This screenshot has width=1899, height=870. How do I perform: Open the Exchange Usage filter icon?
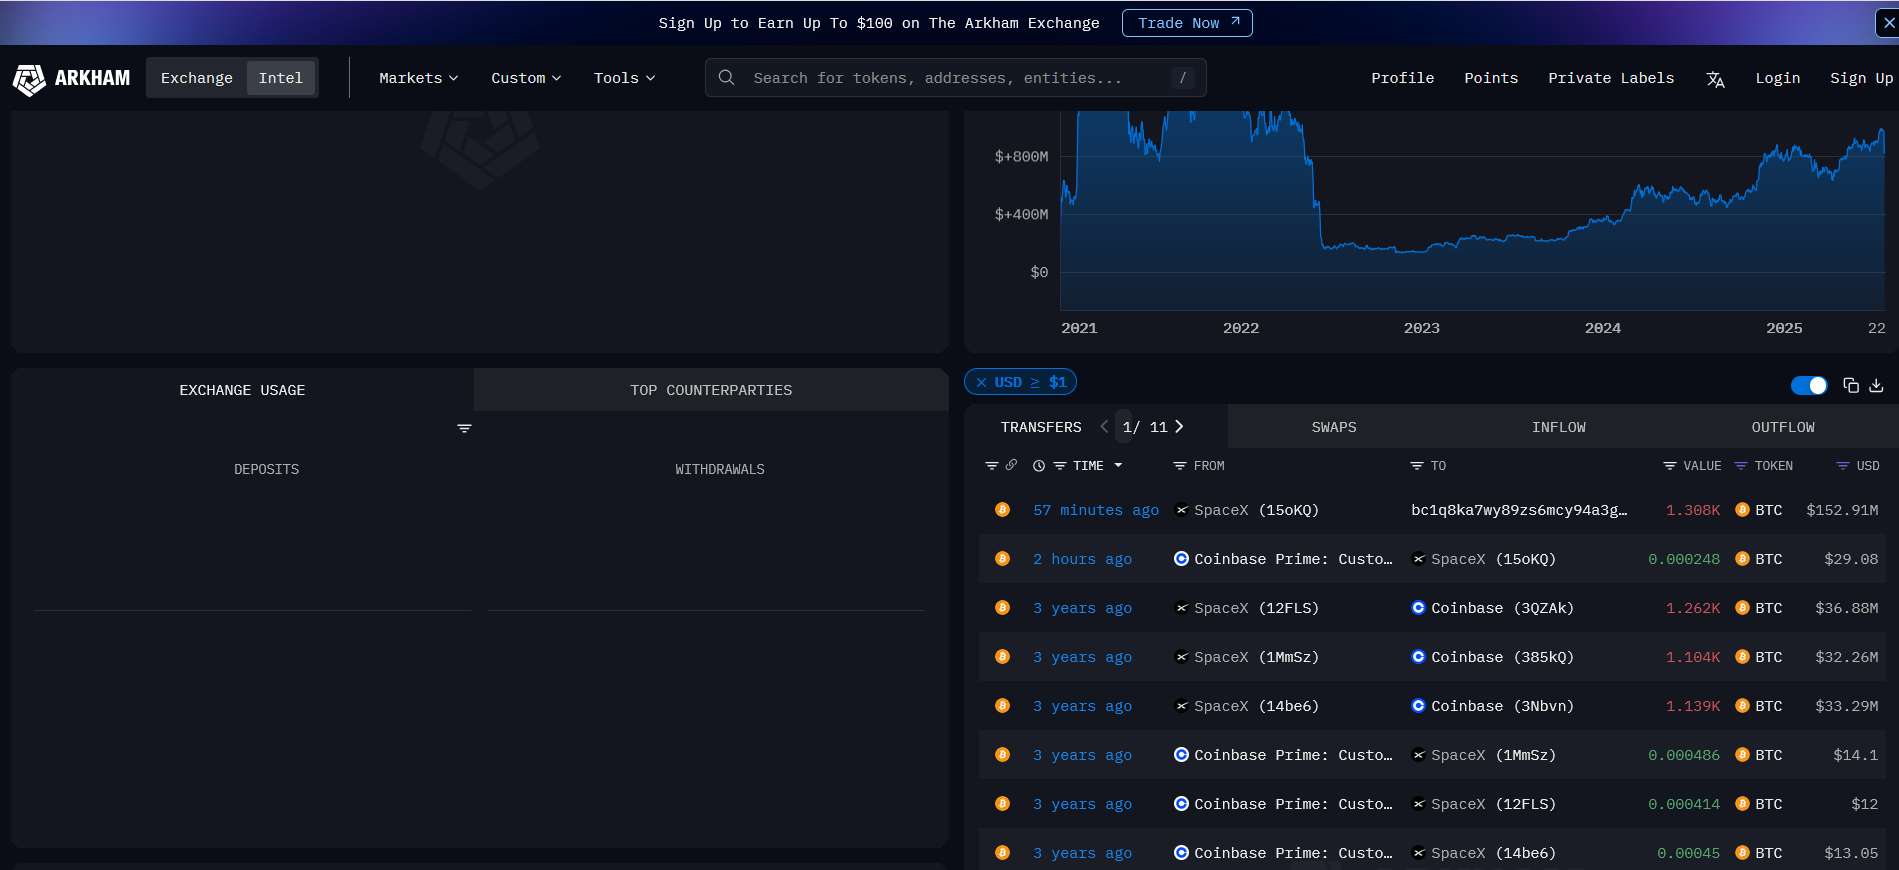tap(464, 428)
